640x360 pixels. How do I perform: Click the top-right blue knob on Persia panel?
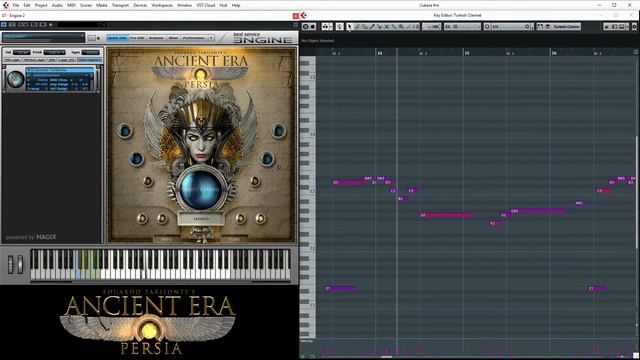click(x=278, y=131)
